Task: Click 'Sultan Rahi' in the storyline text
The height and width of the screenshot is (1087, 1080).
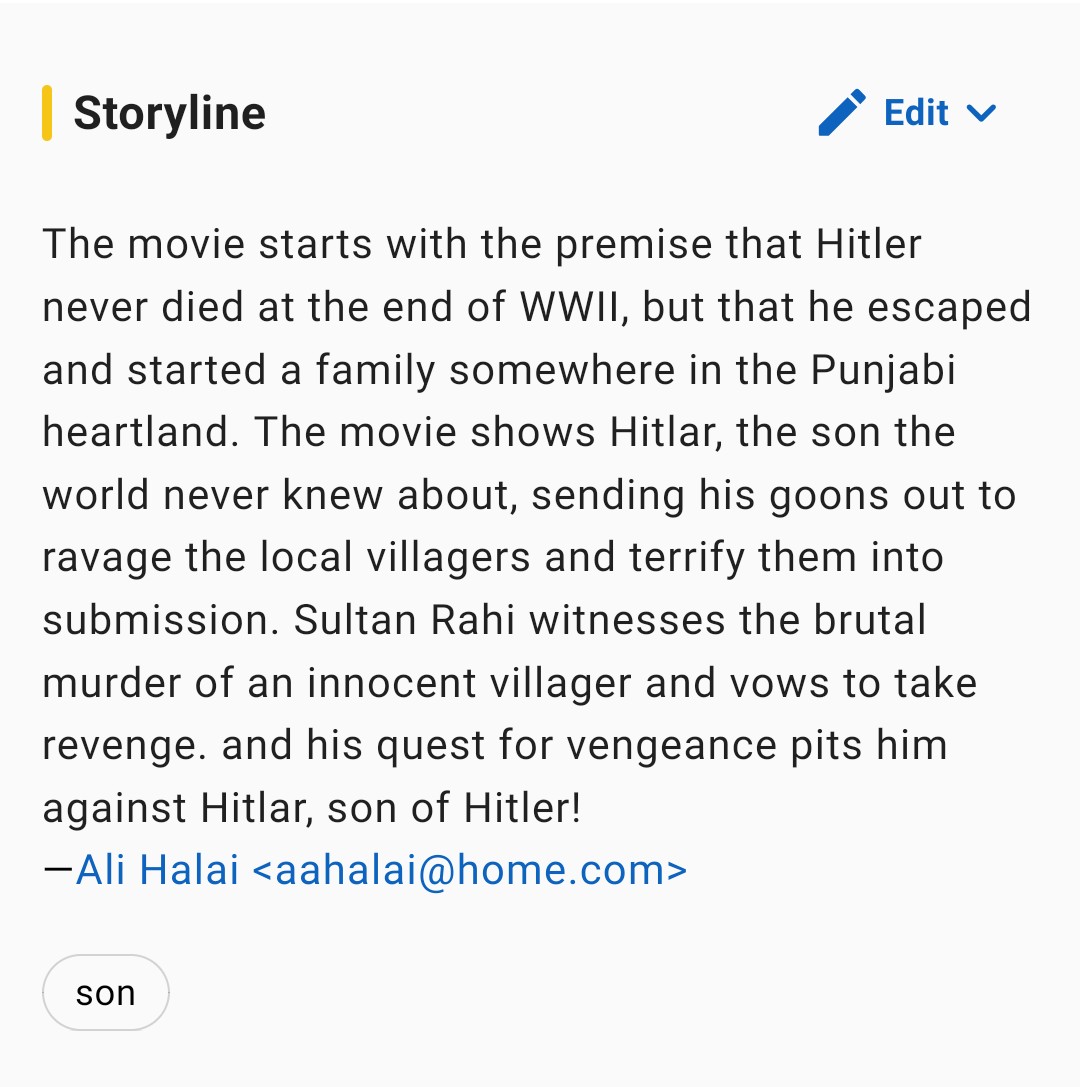Action: [404, 620]
